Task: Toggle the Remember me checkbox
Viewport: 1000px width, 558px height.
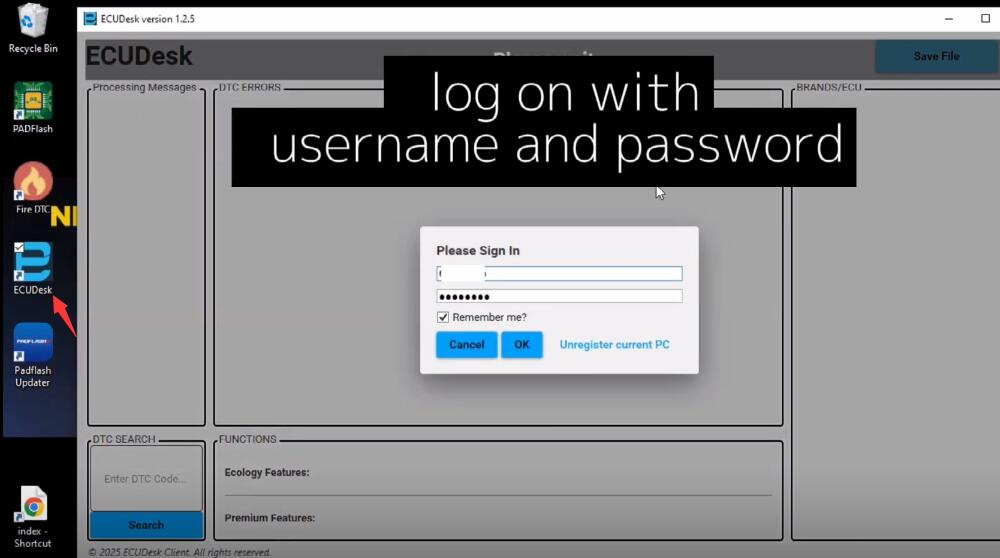Action: tap(443, 317)
